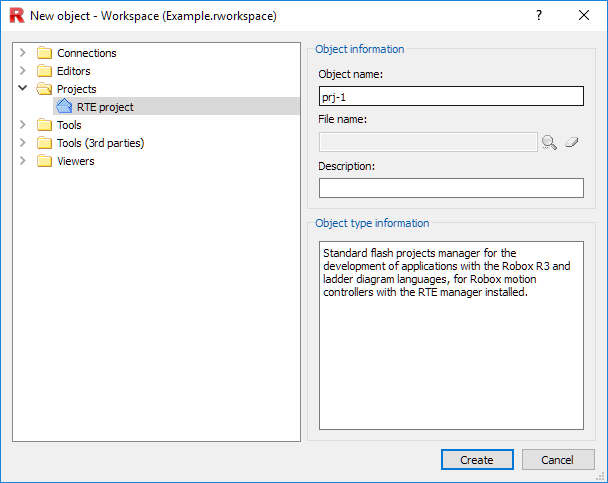Click the Tools folder icon
Viewport: 608px width, 483px height.
tap(44, 125)
